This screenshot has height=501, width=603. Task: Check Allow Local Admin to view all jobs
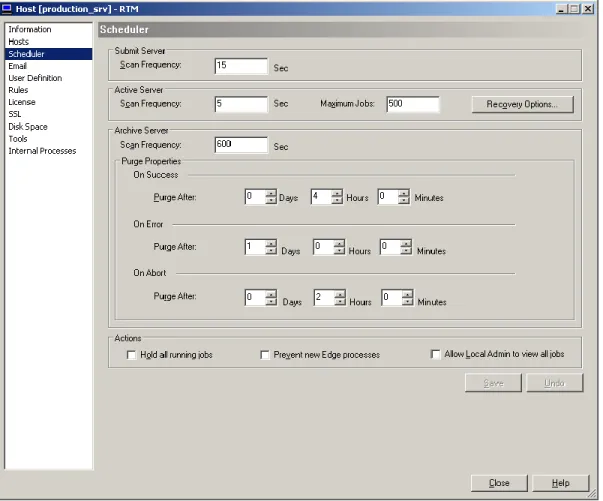[x=435, y=354]
